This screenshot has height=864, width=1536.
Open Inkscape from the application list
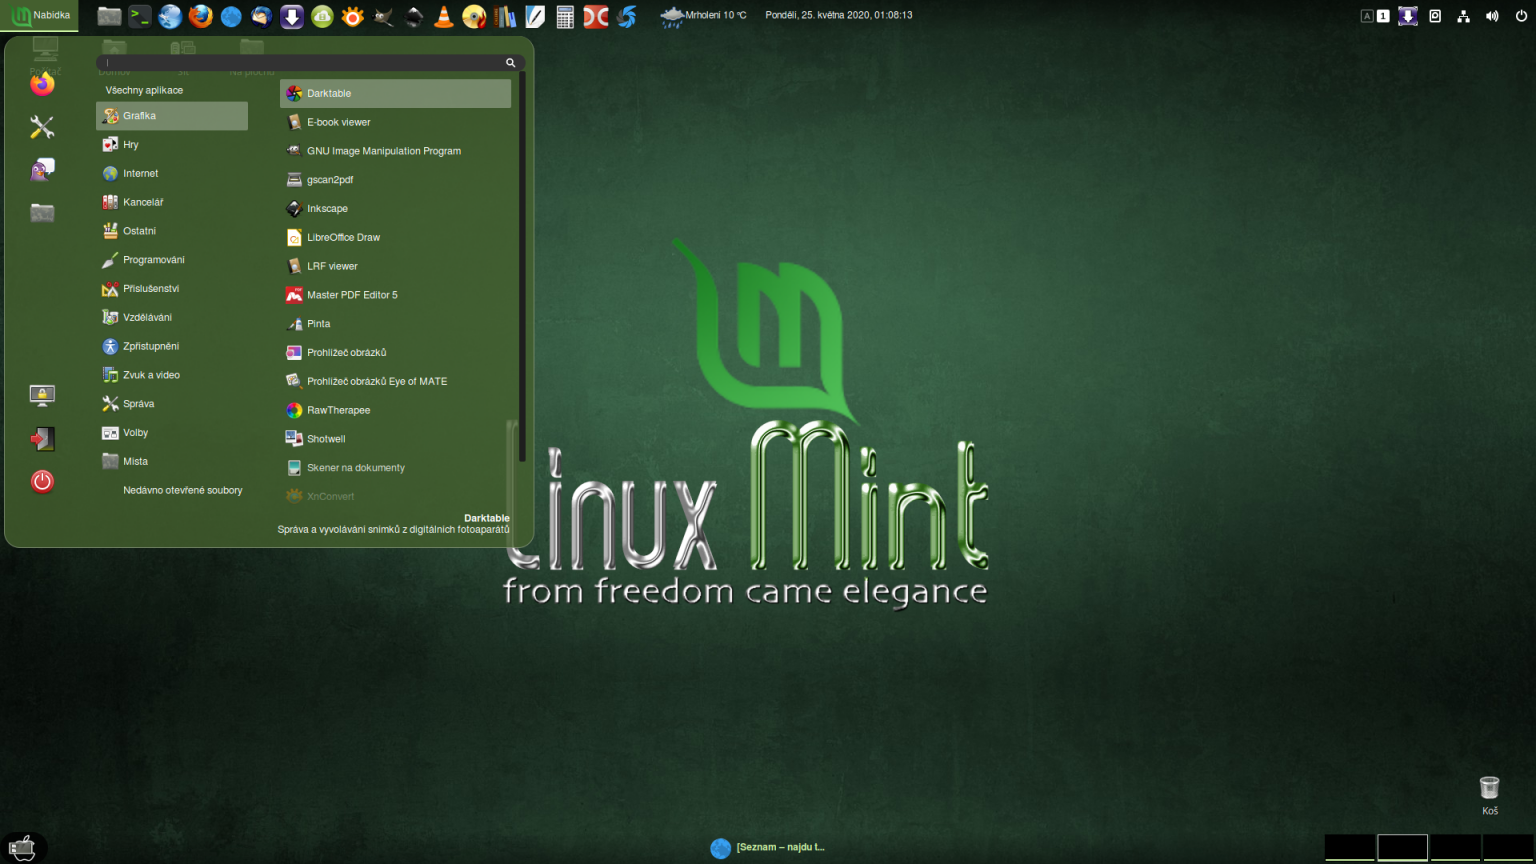coord(327,208)
